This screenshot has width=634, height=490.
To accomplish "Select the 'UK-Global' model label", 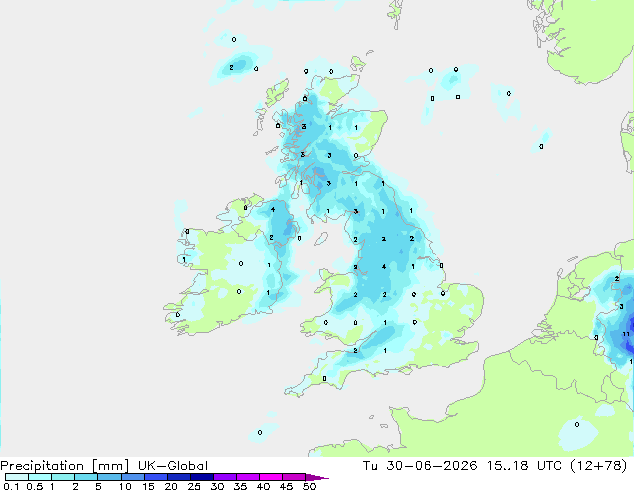I will click(x=173, y=466).
